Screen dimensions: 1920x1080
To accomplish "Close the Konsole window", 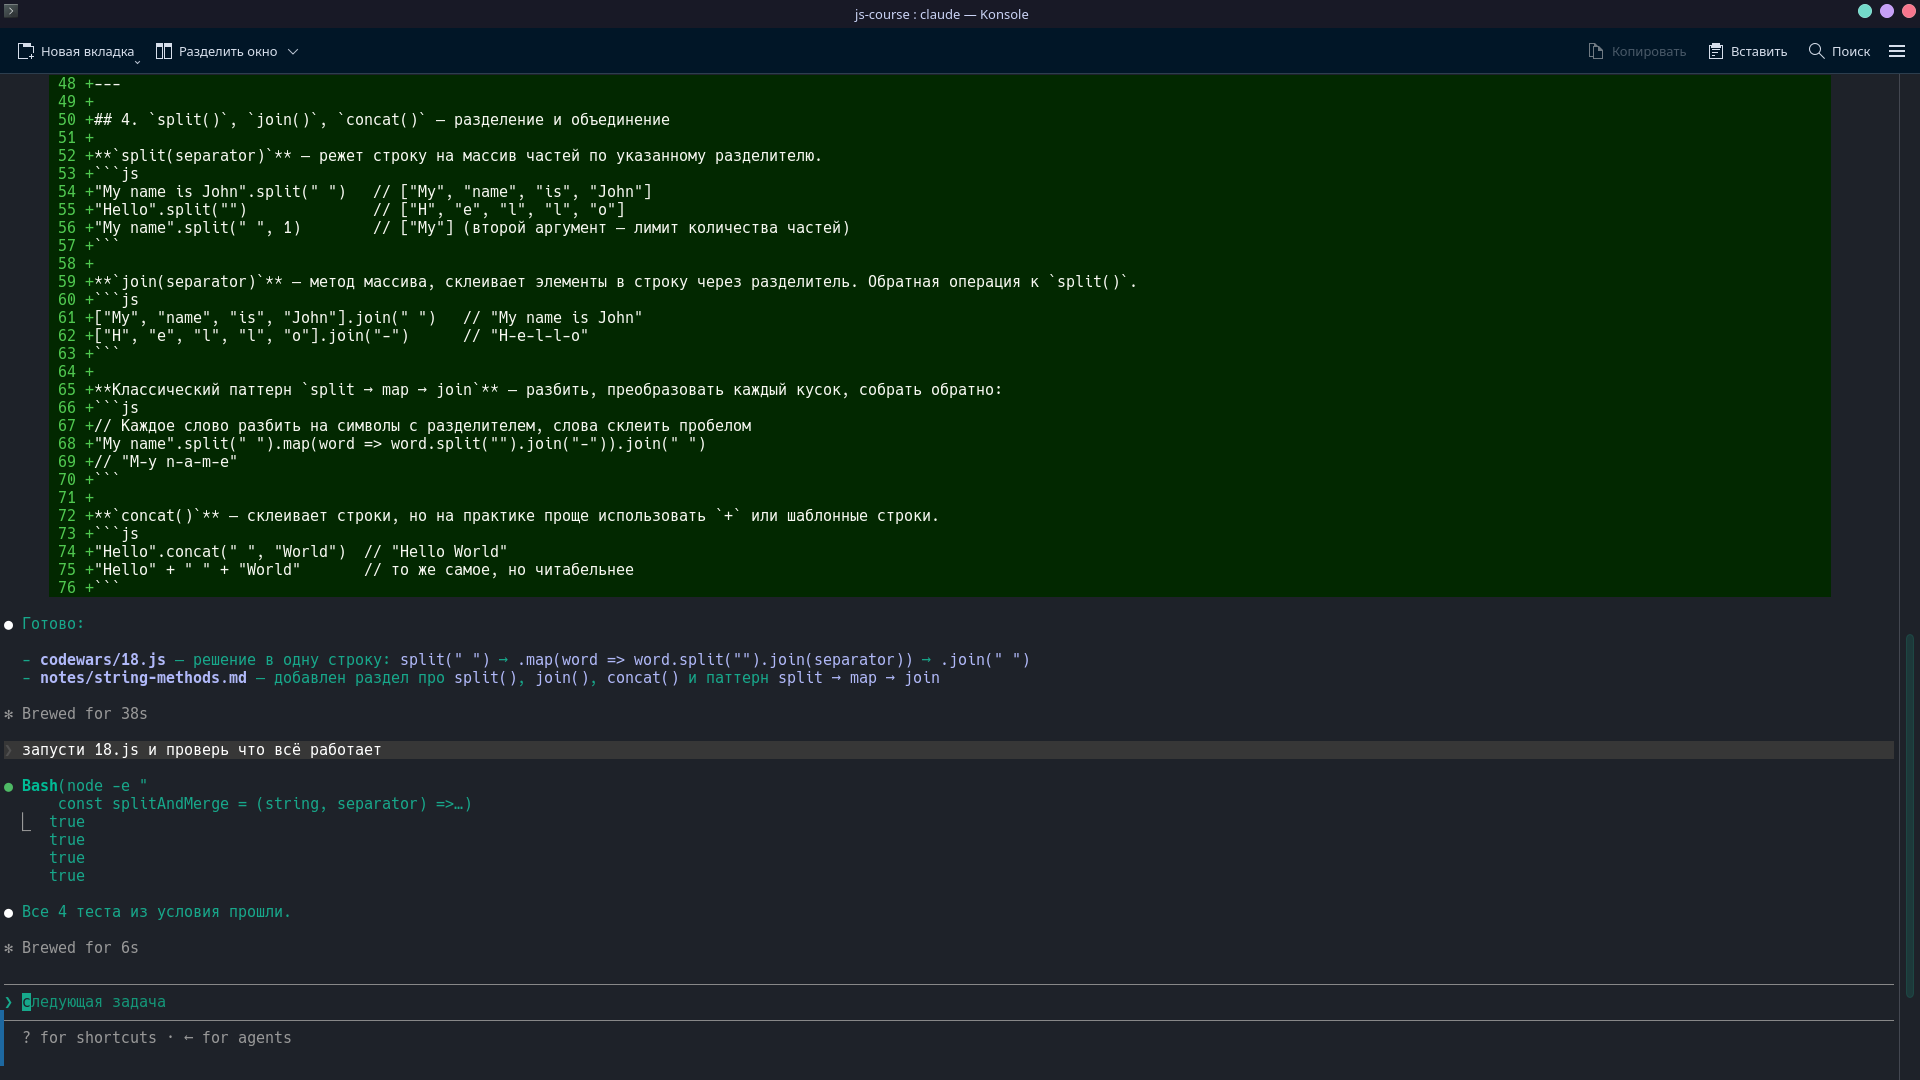I will 1909,11.
